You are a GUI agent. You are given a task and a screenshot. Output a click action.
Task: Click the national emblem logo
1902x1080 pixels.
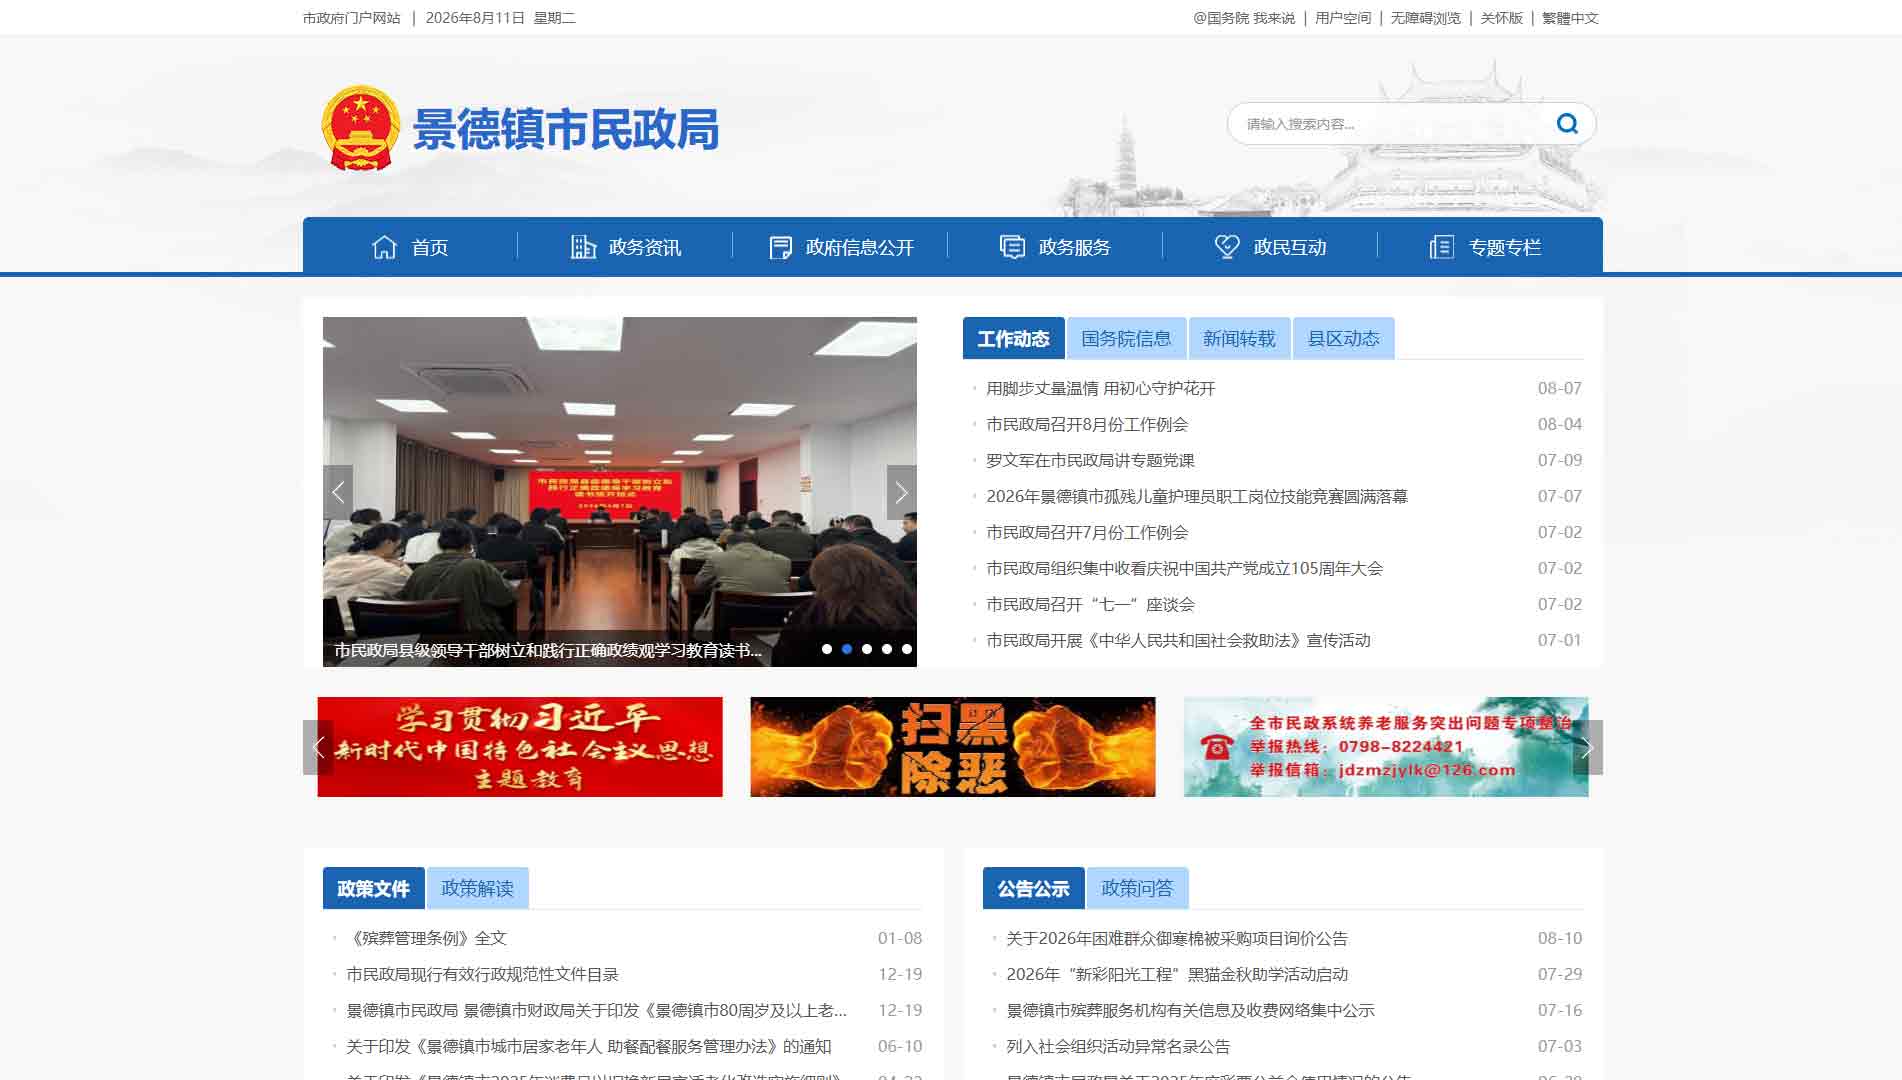[360, 128]
